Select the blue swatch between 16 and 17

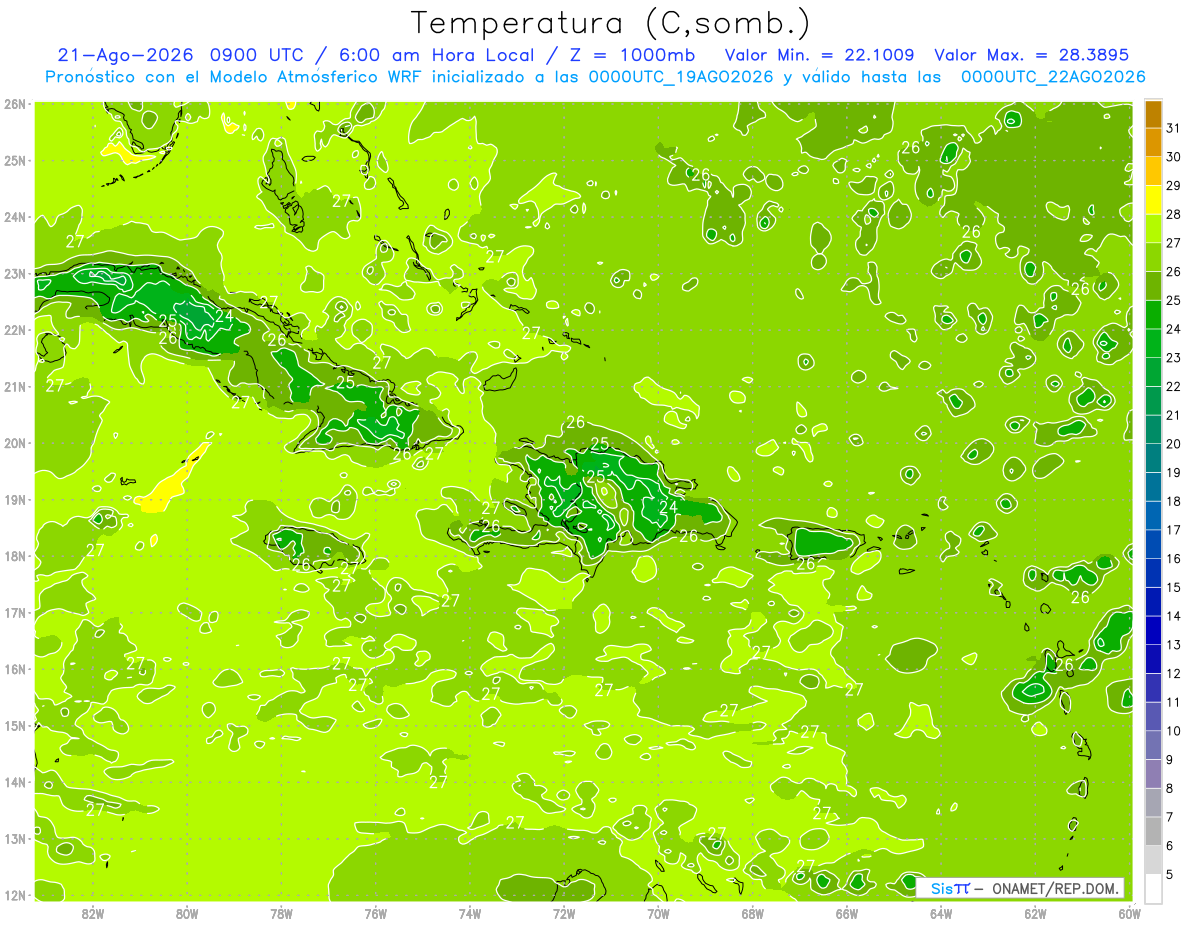coord(1153,544)
